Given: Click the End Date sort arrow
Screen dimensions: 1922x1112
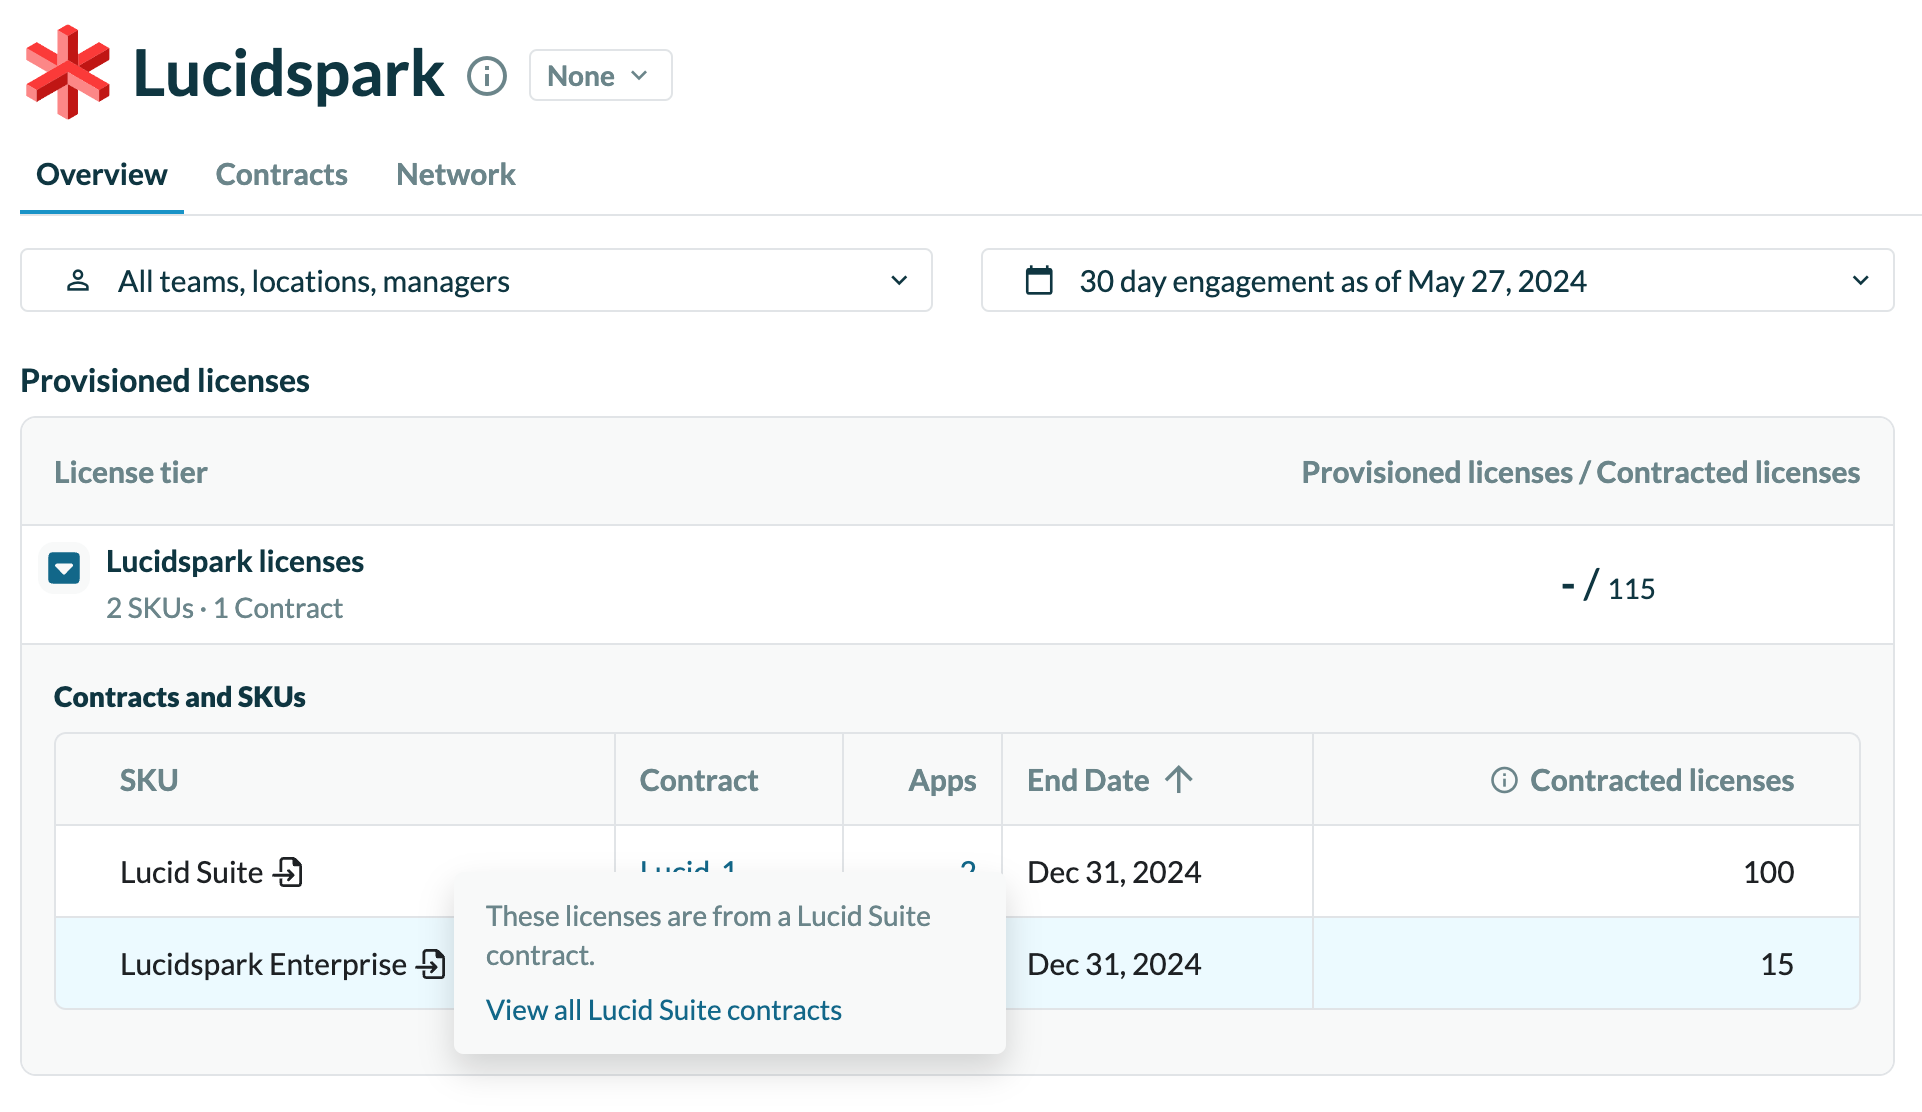Looking at the screenshot, I should click(x=1179, y=780).
